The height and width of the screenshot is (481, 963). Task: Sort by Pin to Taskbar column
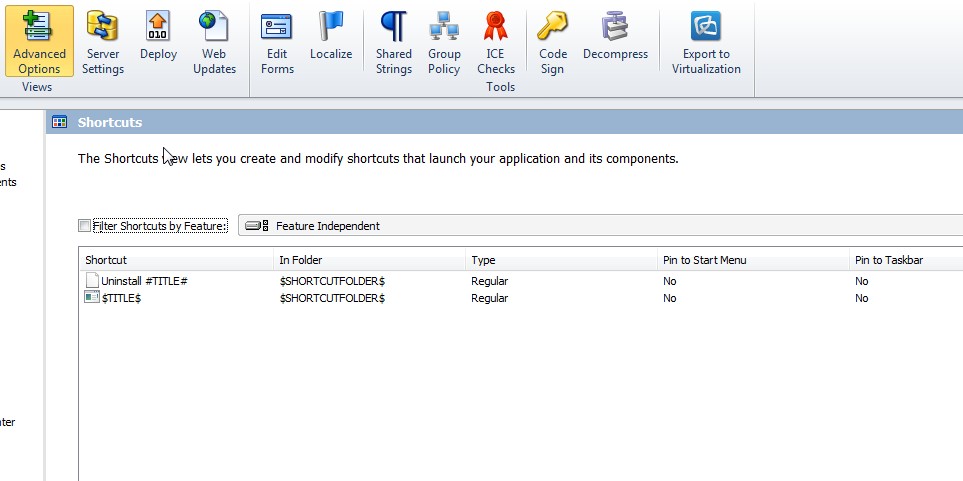tap(906, 260)
